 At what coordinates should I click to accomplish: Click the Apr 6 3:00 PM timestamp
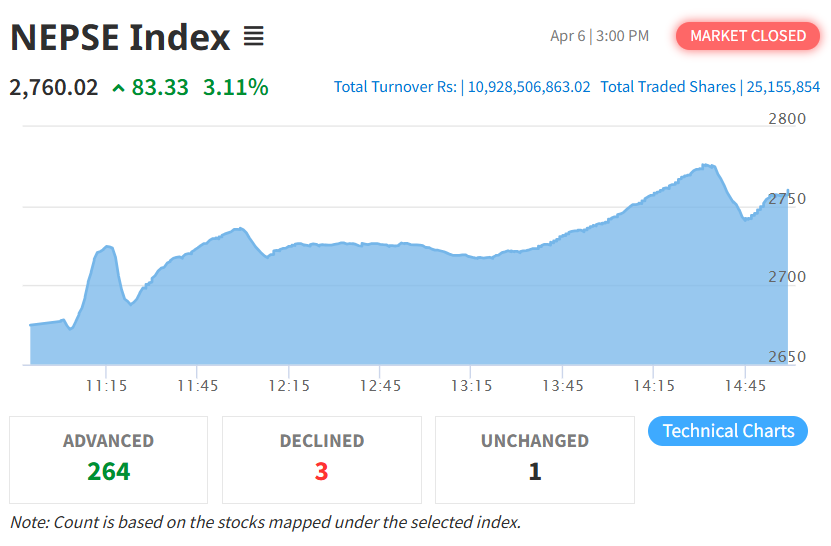pos(599,36)
